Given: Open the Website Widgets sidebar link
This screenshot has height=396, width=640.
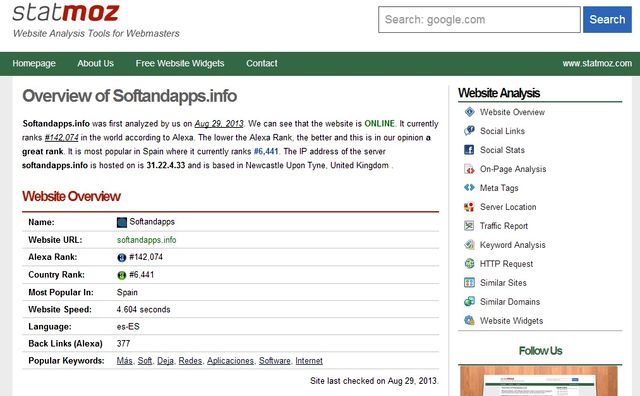Looking at the screenshot, I should pos(511,321).
